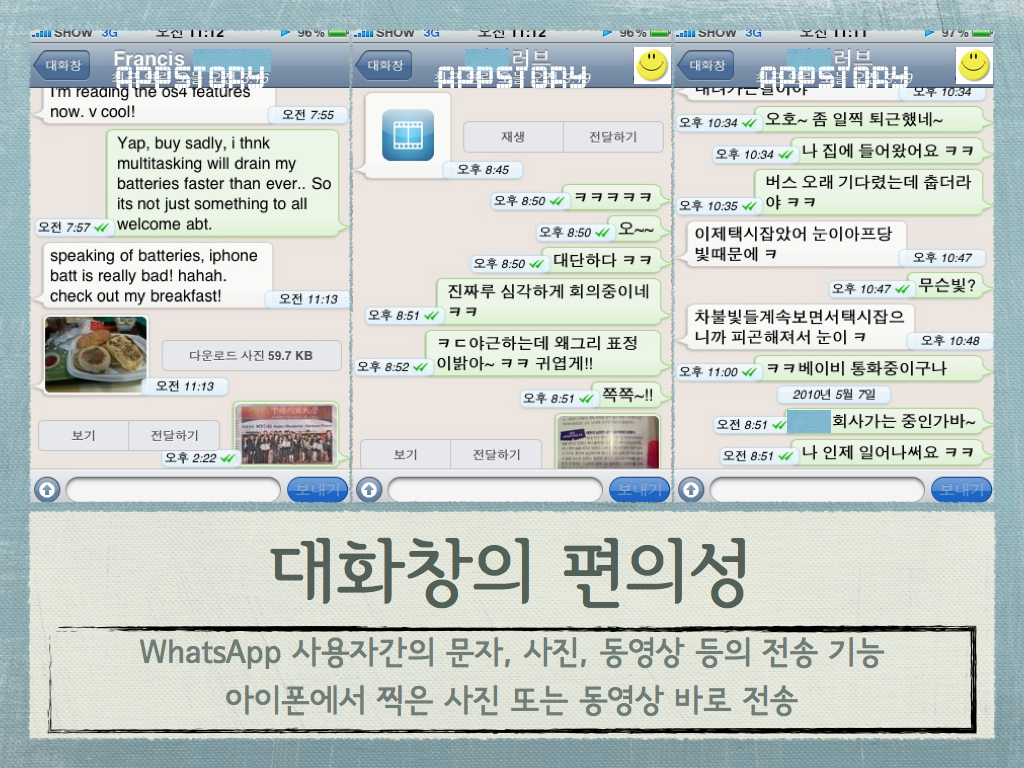This screenshot has width=1024, height=768.
Task: Tap 전달하기 next to 재생 button
Action: click(613, 136)
